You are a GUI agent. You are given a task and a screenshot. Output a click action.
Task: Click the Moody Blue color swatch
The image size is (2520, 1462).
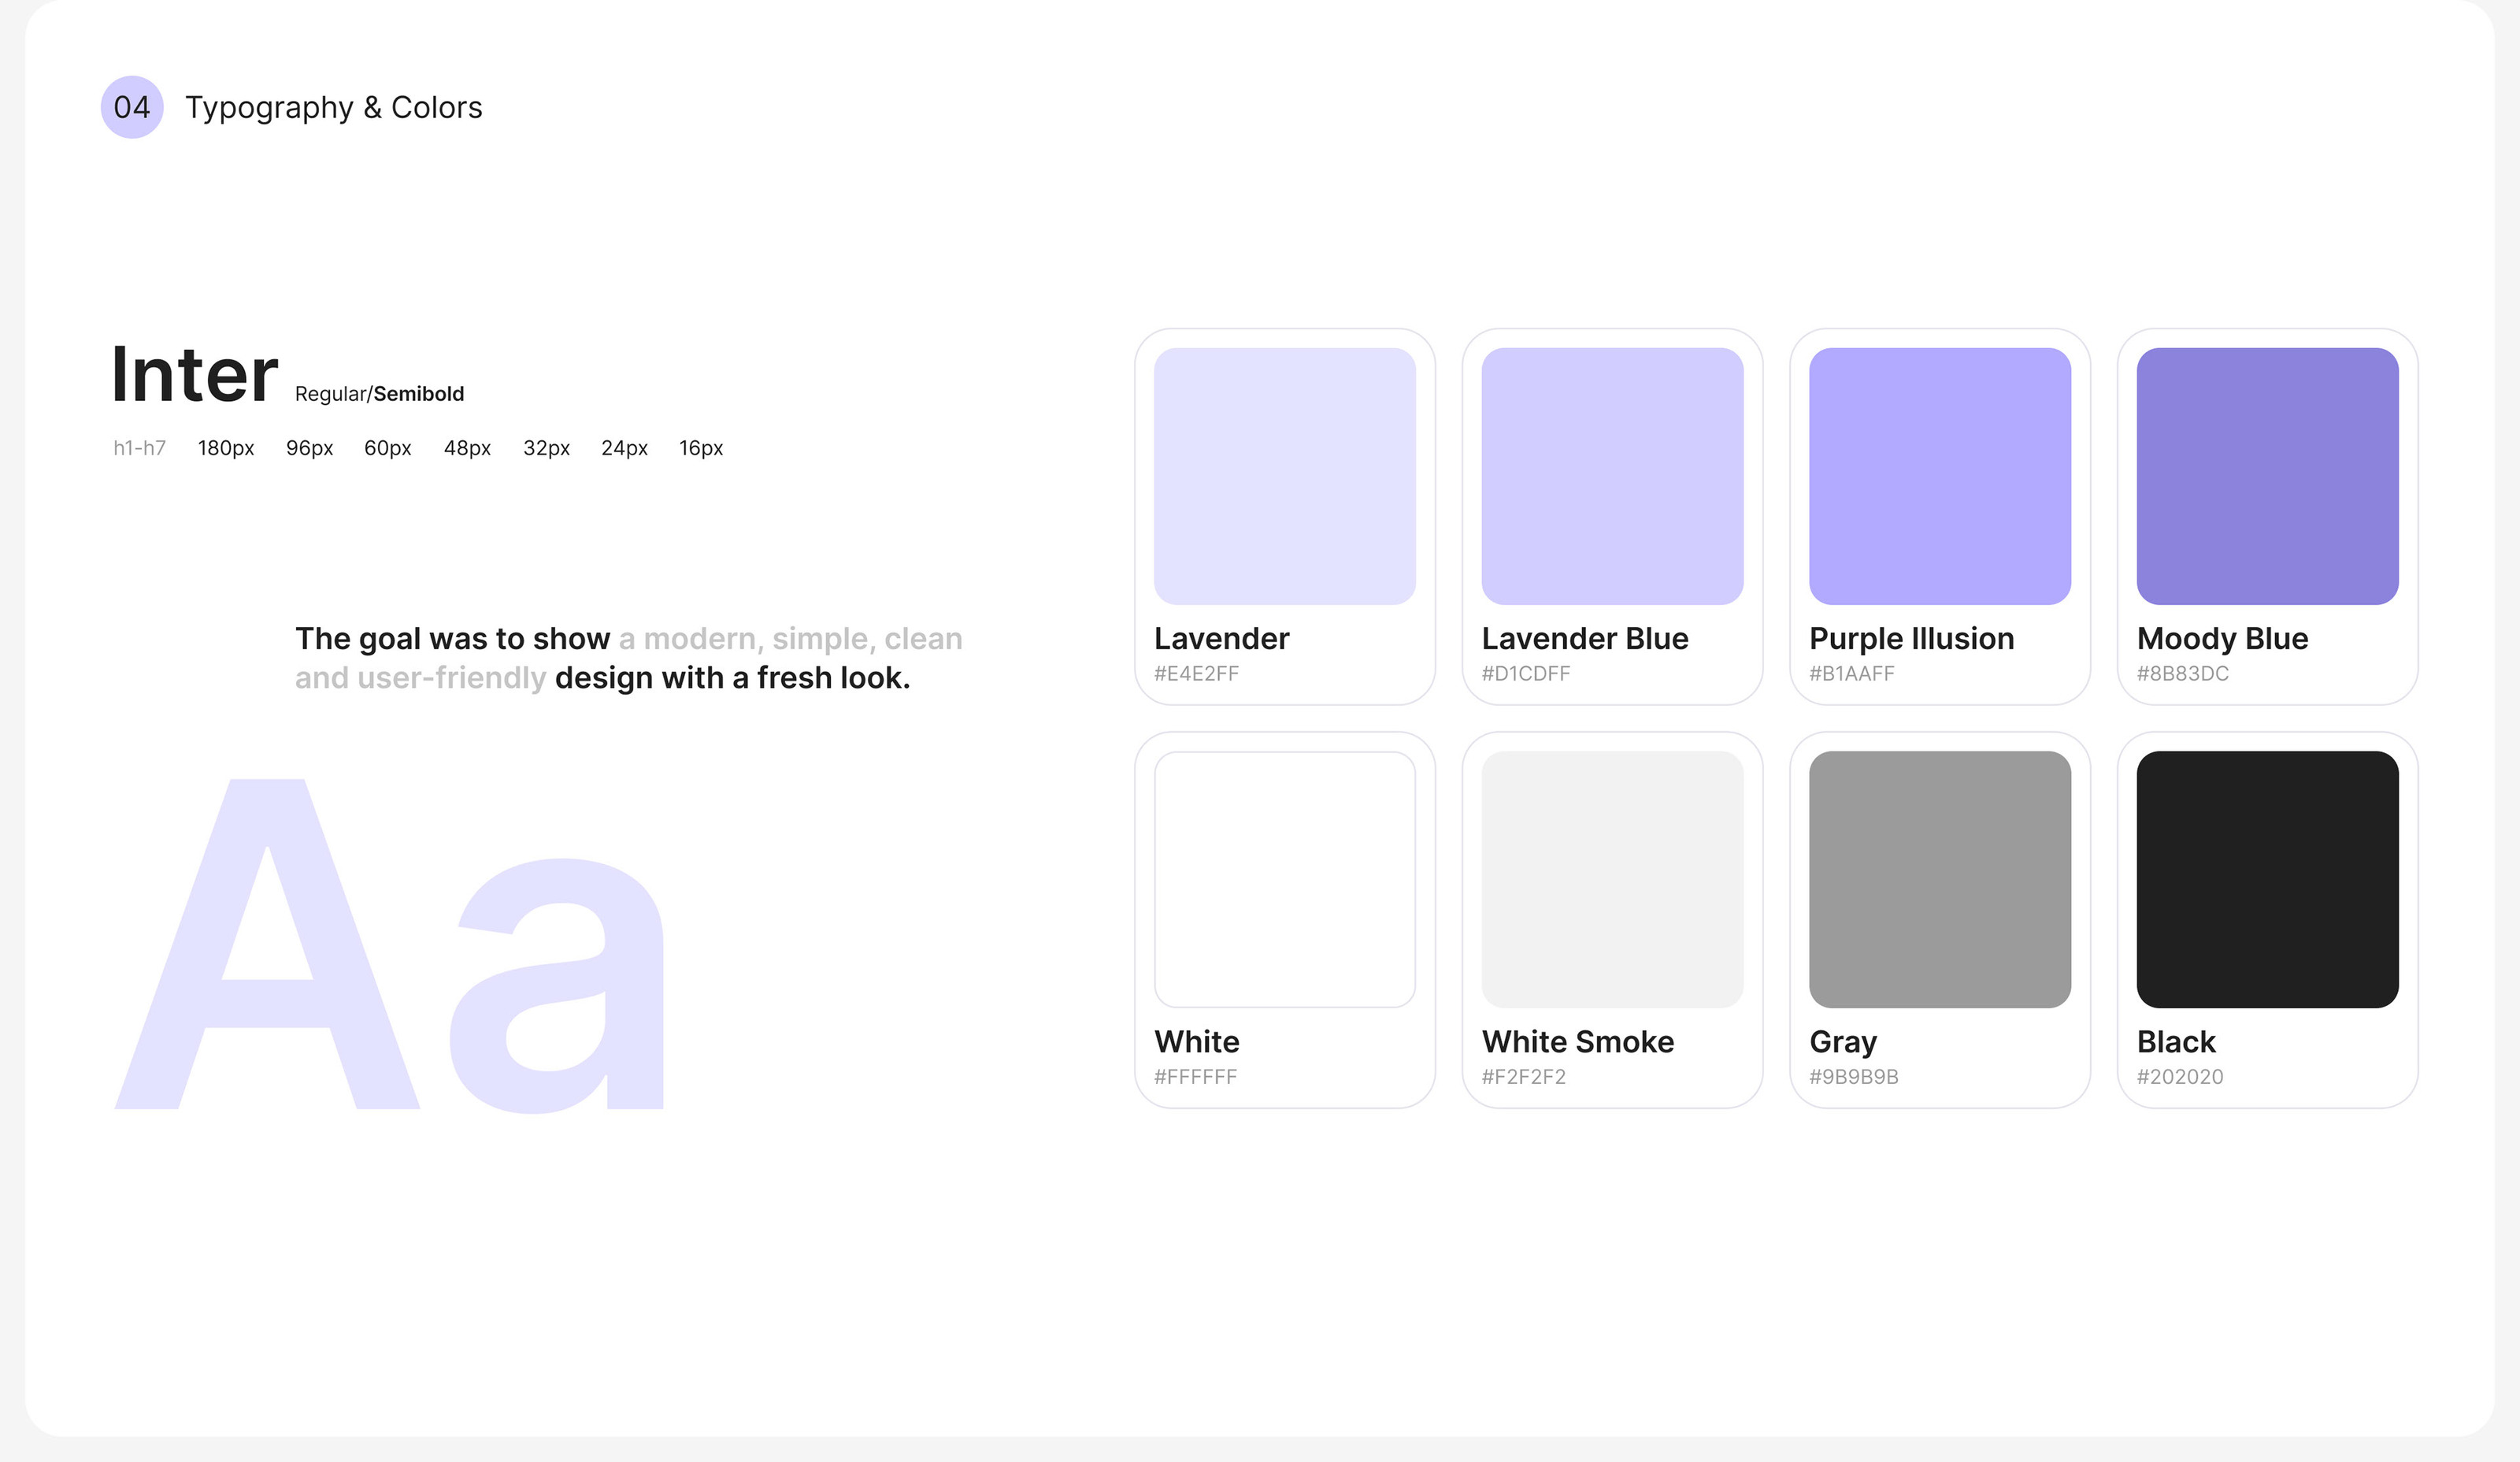[2267, 476]
